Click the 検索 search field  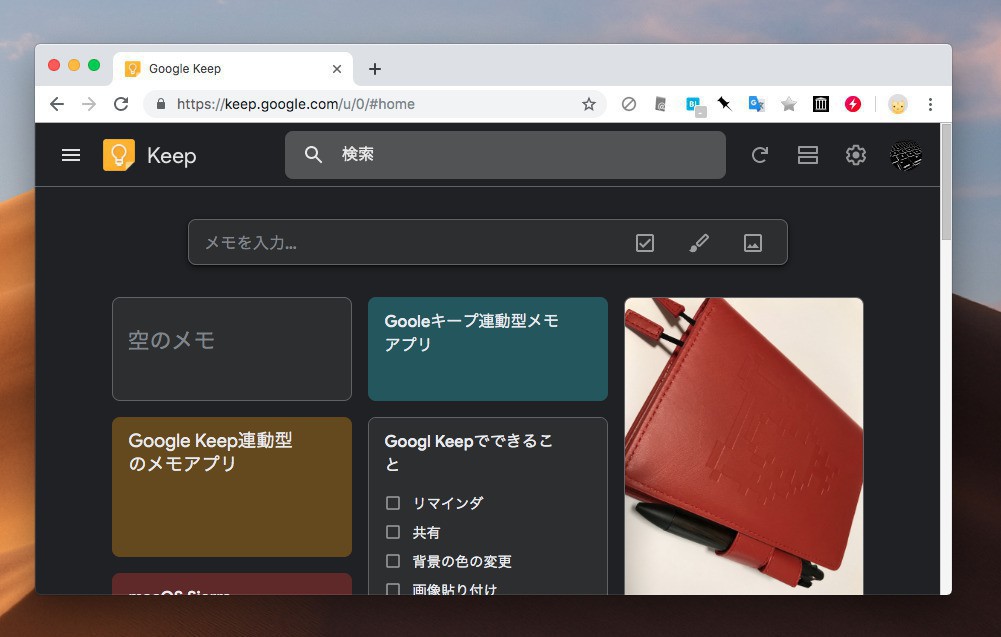[505, 155]
